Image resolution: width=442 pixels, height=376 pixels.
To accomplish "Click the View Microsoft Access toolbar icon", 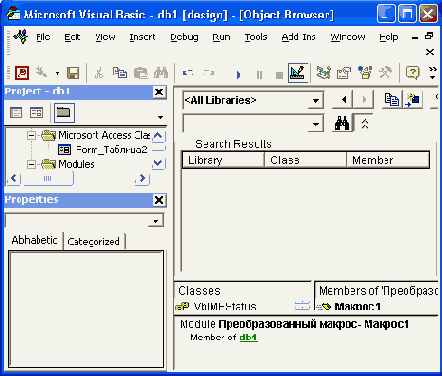I will click(22, 73).
